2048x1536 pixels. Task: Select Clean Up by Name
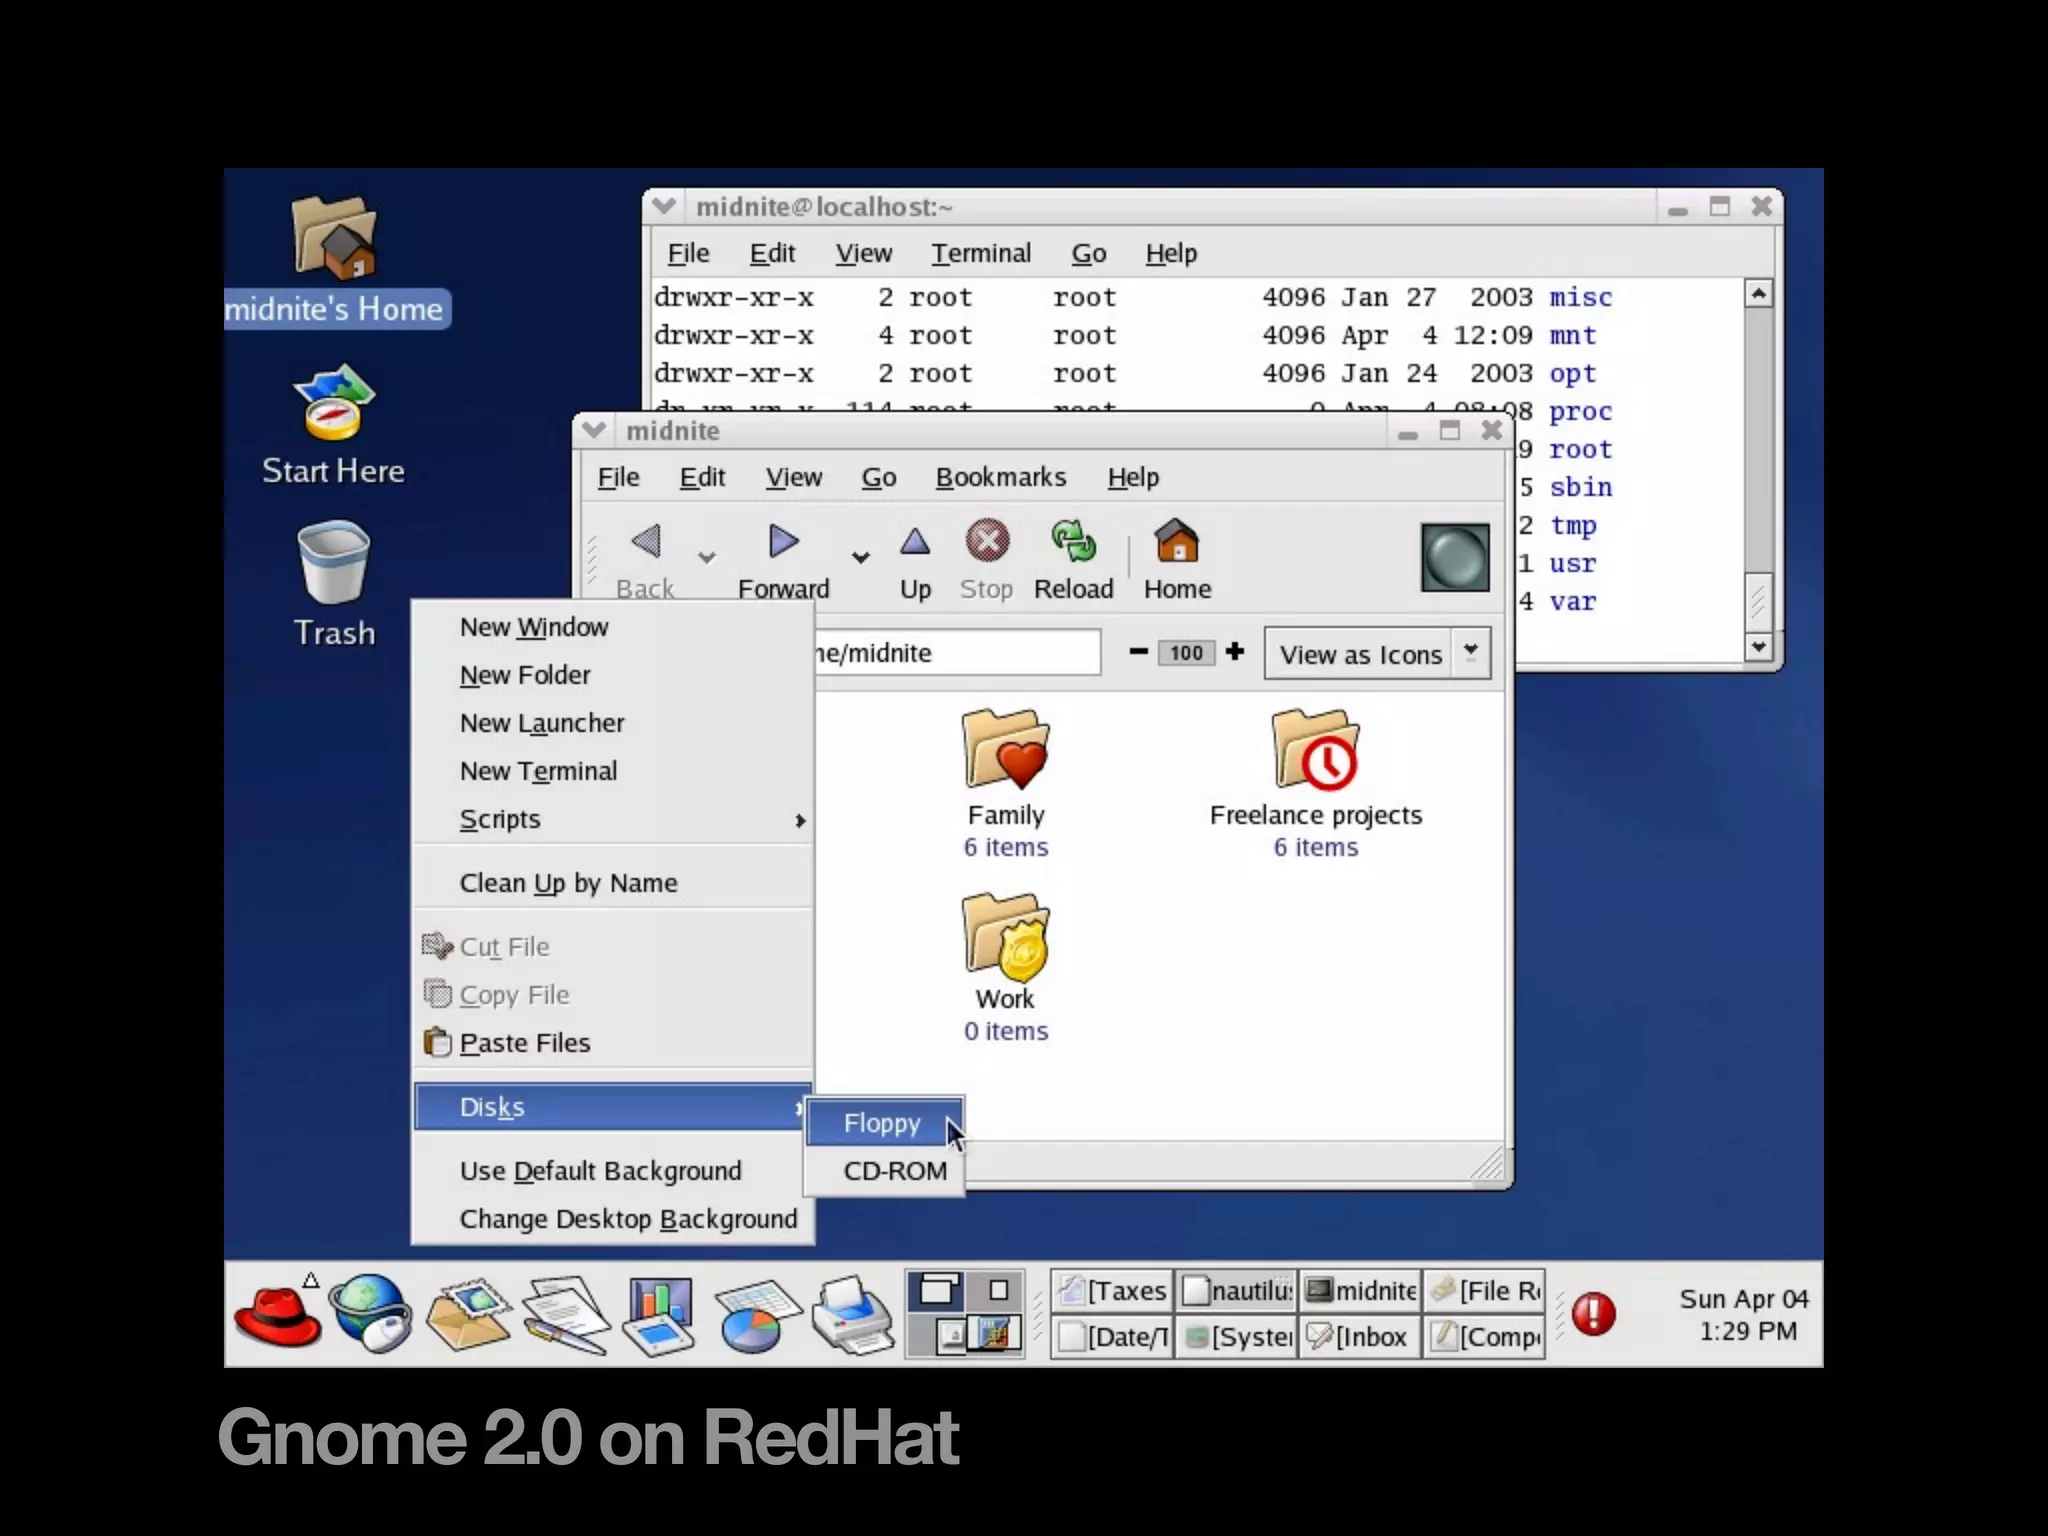point(612,883)
